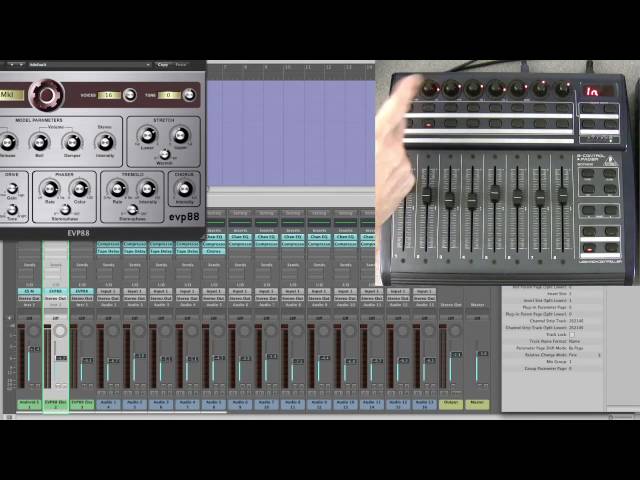
Task: Click the Channel Strip Track value
Action: tap(576, 321)
